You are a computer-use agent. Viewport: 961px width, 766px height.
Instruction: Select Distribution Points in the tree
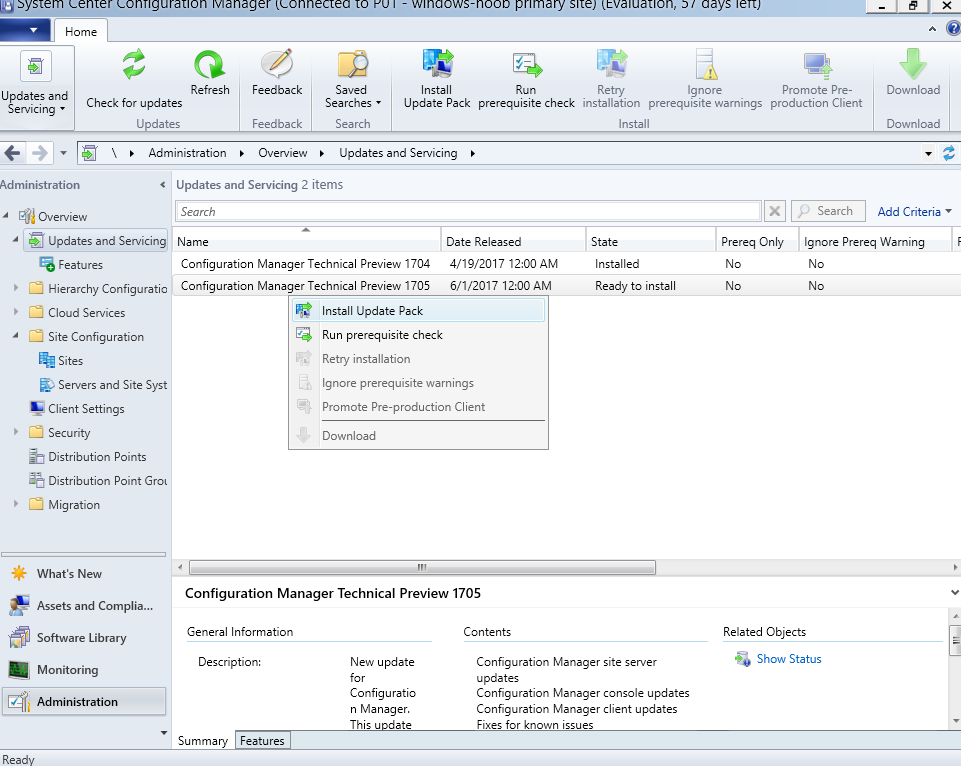pyautogui.click(x=97, y=457)
